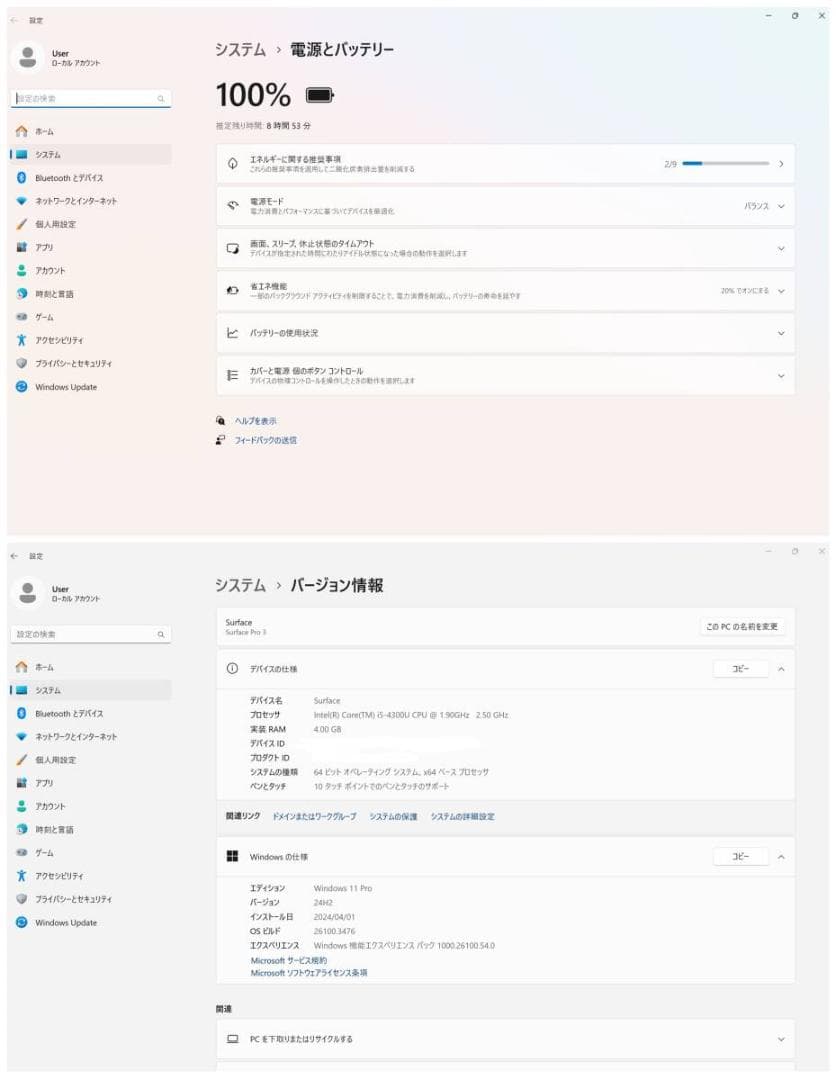Expand 画面、スリープ、休止状態のタイムアウト section
Image resolution: width=836 pixels, height=1080 pixels.
(x=781, y=248)
